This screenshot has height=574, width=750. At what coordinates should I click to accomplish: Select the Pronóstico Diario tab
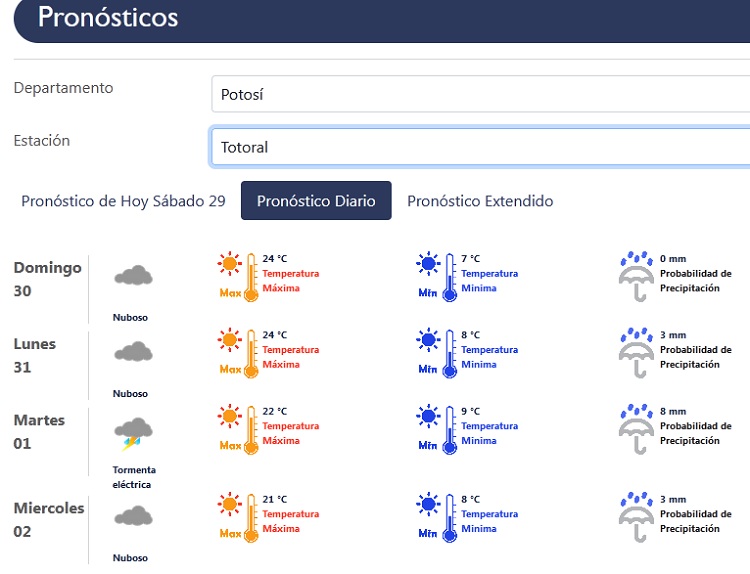[316, 201]
